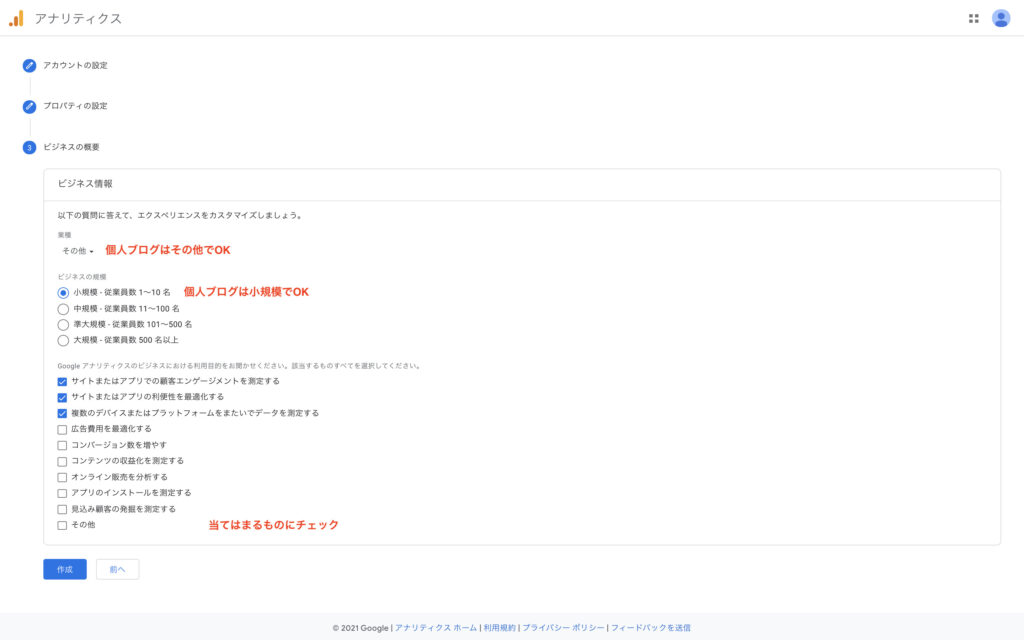Go to アカウントの設定 step label
1024x640 pixels.
(75, 65)
